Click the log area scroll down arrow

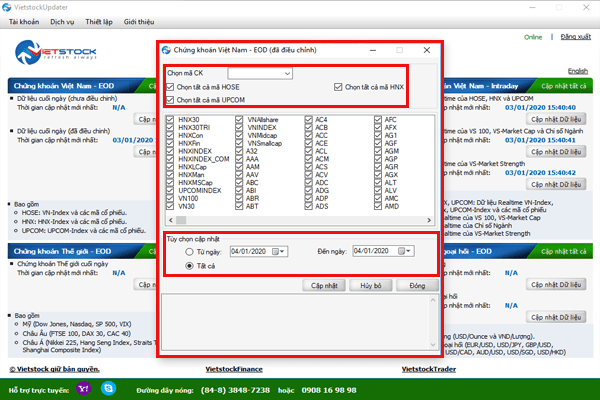(x=433, y=344)
